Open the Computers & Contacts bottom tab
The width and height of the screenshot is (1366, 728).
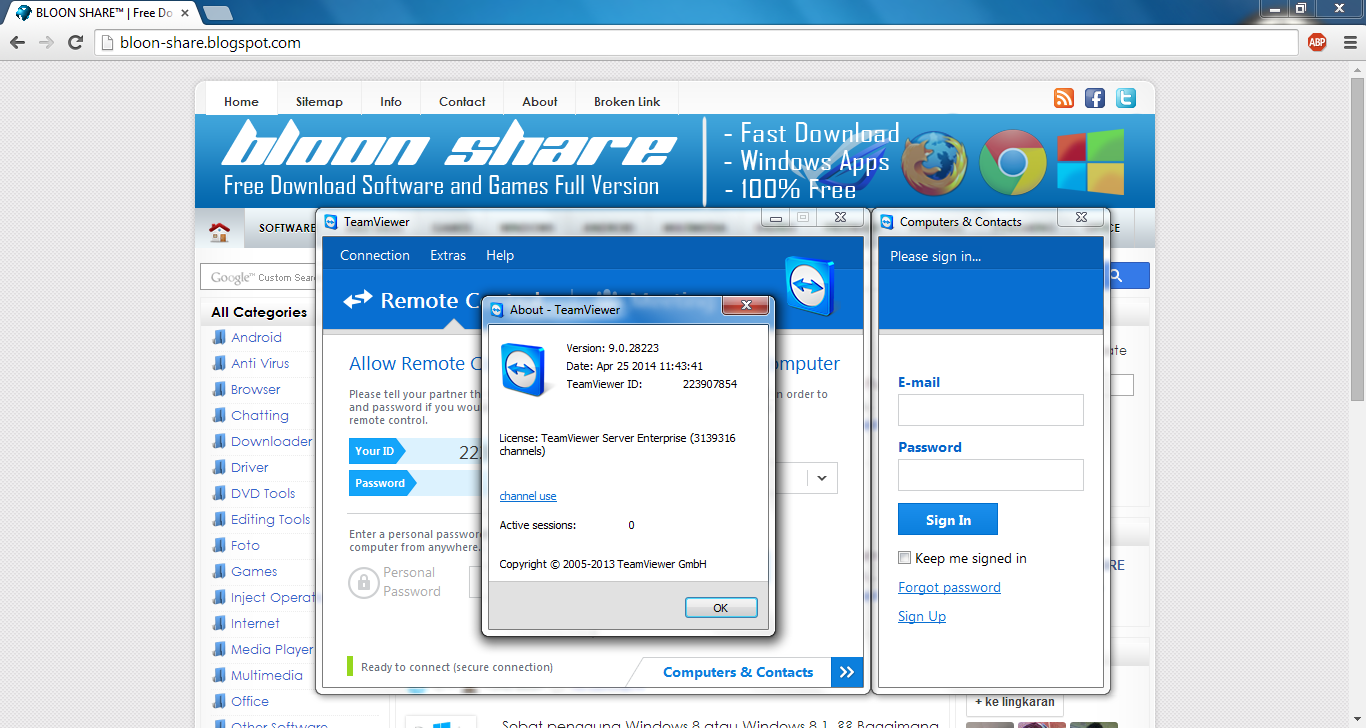738,672
